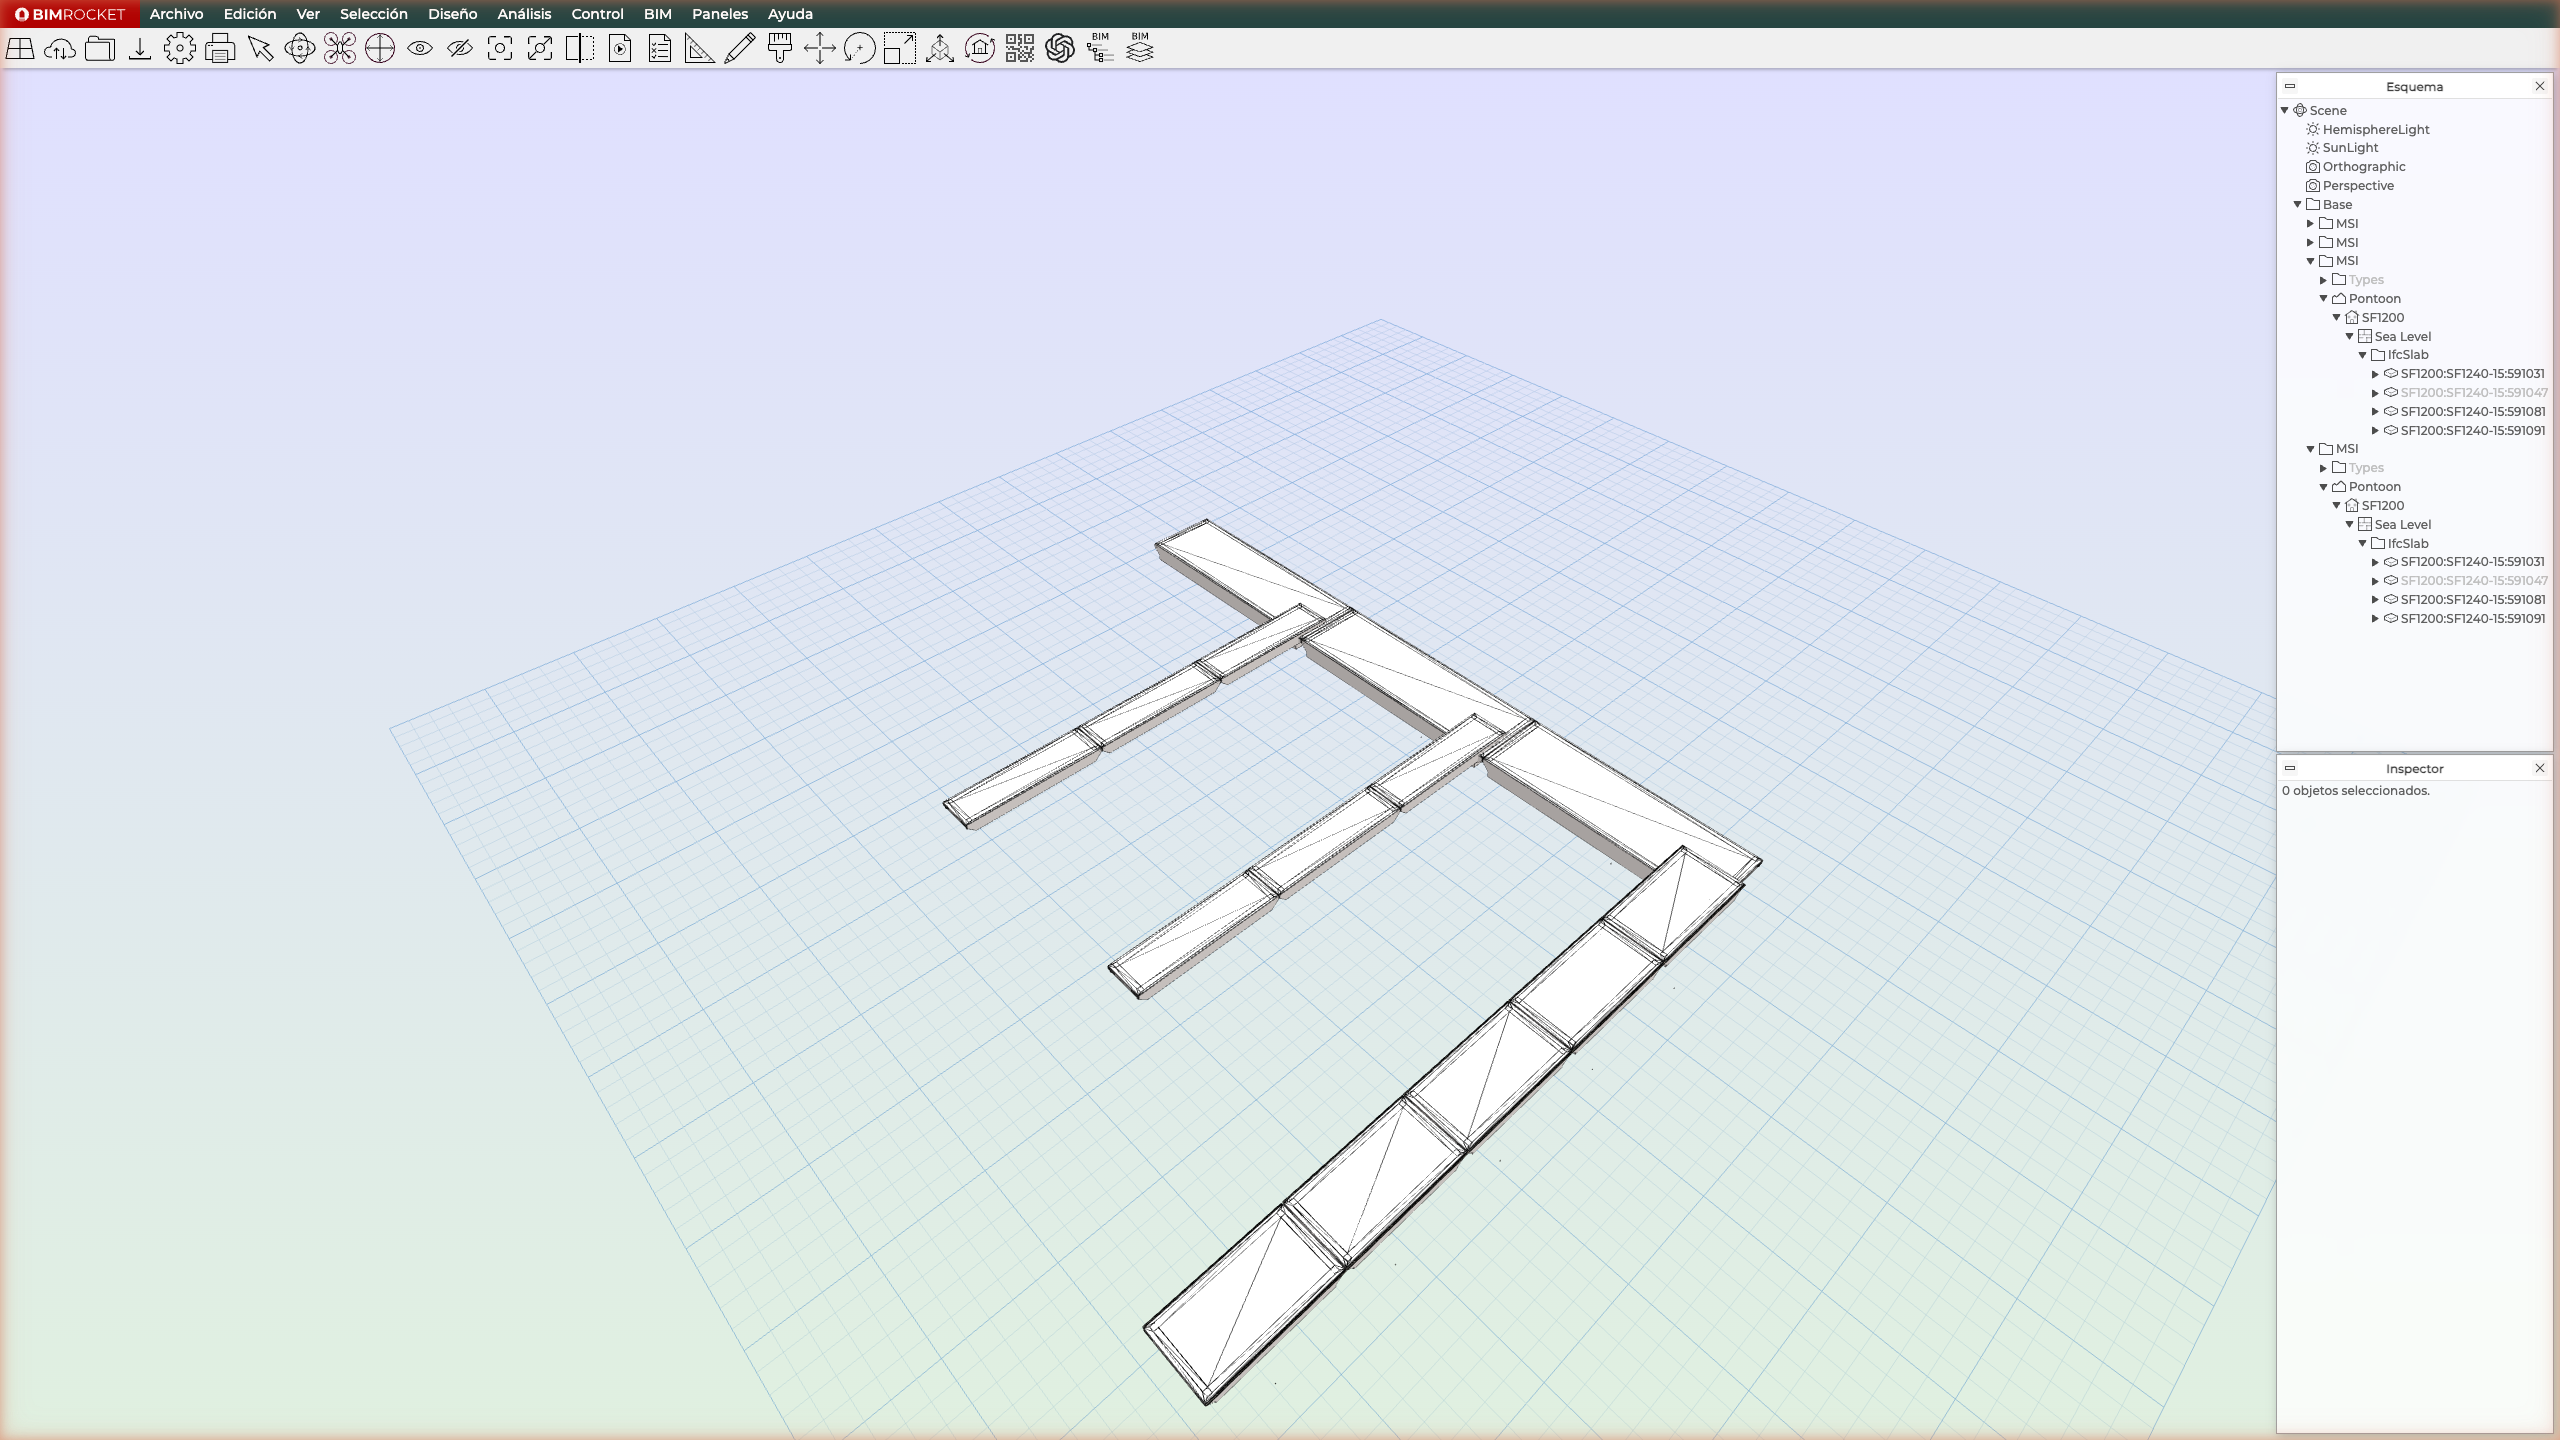Click the hide crossed-eye icon
The width and height of the screenshot is (2560, 1440).
coord(460,48)
